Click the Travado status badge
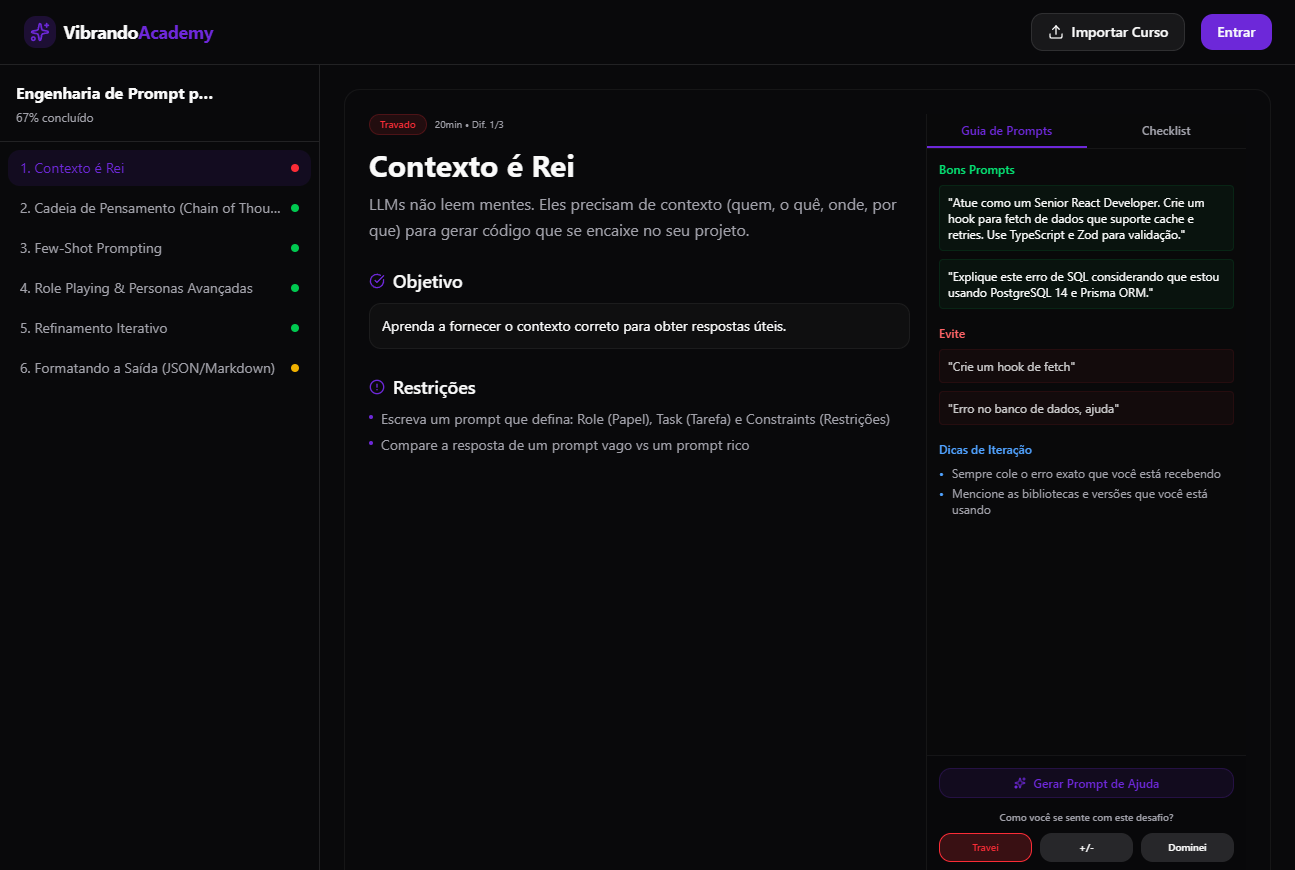Viewport: 1295px width, 870px height. point(398,125)
